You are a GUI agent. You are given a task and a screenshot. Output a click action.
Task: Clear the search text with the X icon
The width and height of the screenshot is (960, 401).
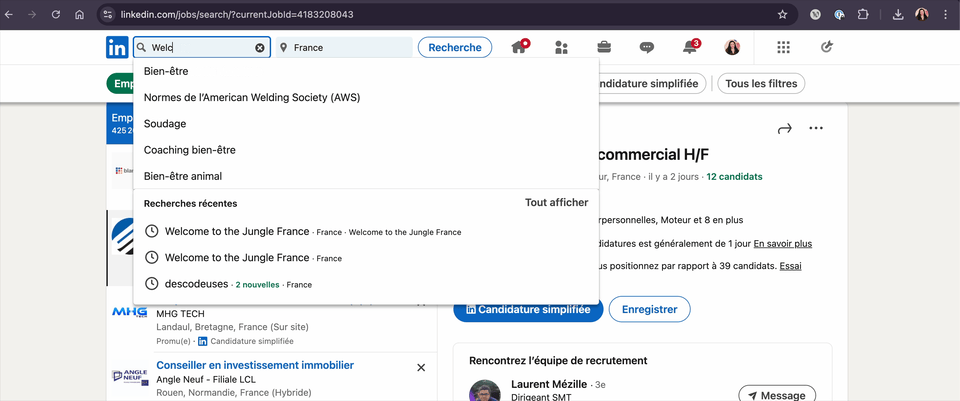260,47
